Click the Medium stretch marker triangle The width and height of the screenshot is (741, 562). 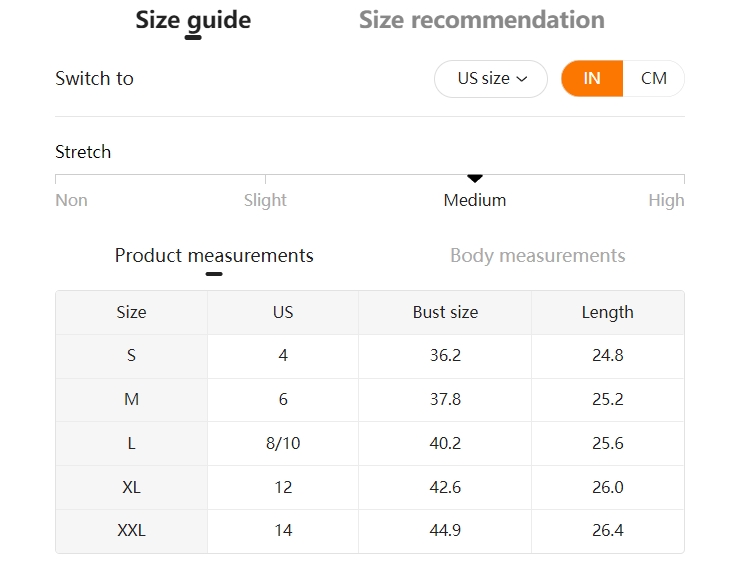tap(474, 178)
